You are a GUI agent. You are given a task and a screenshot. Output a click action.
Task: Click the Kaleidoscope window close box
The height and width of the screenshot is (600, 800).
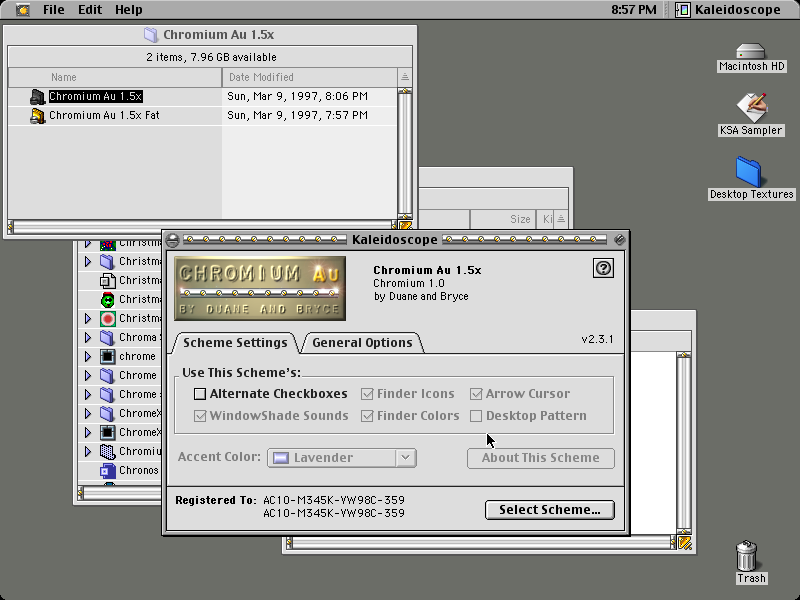[x=172, y=239]
